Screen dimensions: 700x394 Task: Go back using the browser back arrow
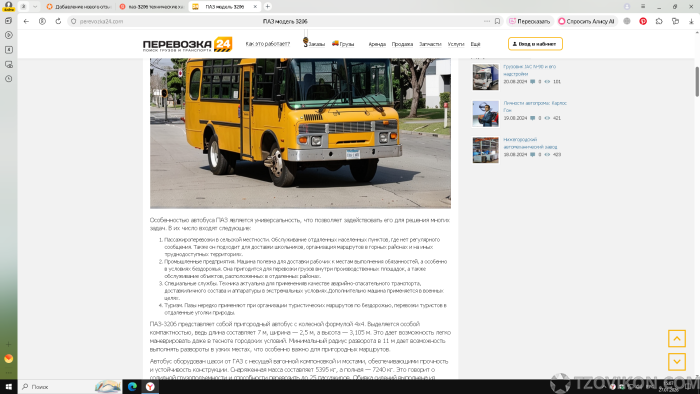(x=26, y=21)
